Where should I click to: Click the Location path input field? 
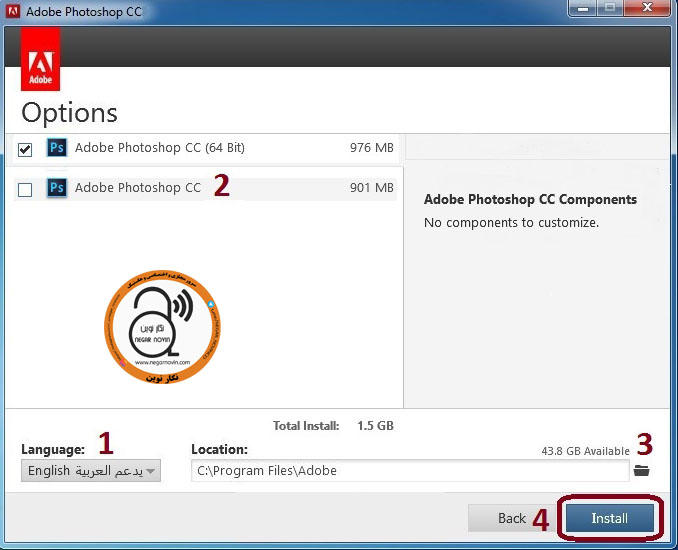click(410, 470)
